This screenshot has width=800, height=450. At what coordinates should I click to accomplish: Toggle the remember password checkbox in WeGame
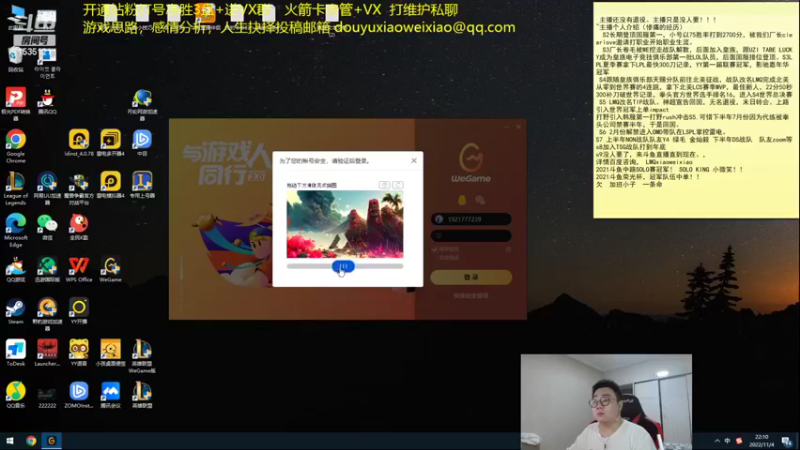(435, 249)
